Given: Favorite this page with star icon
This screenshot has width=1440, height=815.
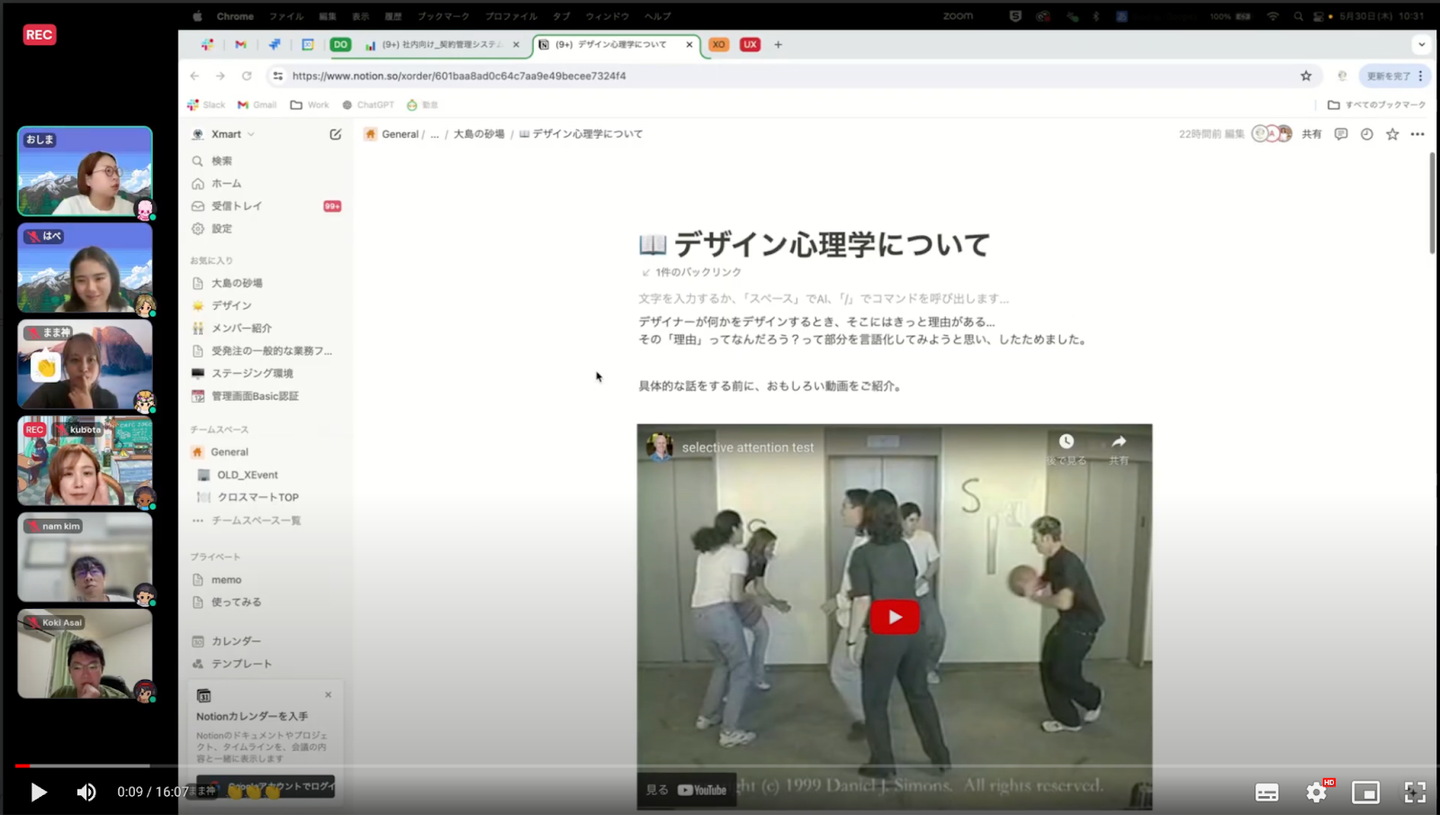Looking at the screenshot, I should point(1392,134).
